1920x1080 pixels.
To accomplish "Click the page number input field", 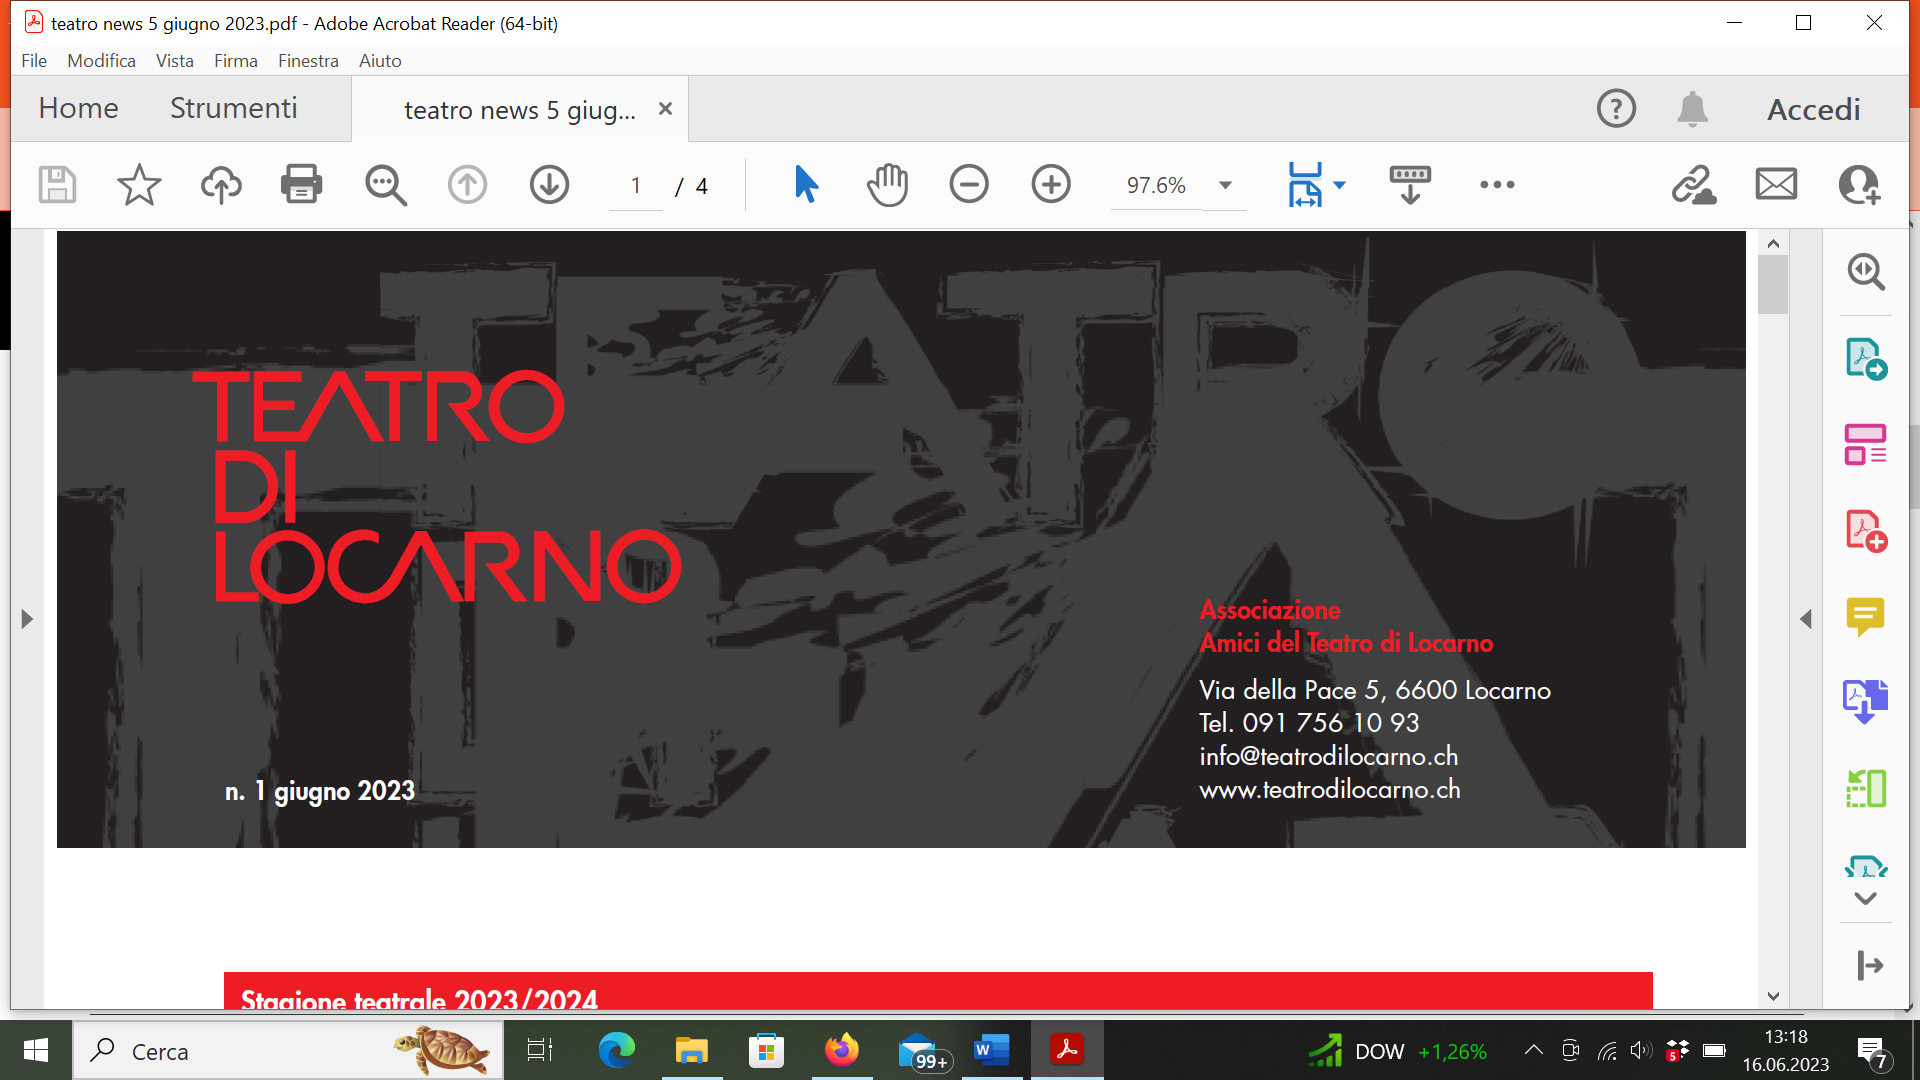I will (636, 185).
